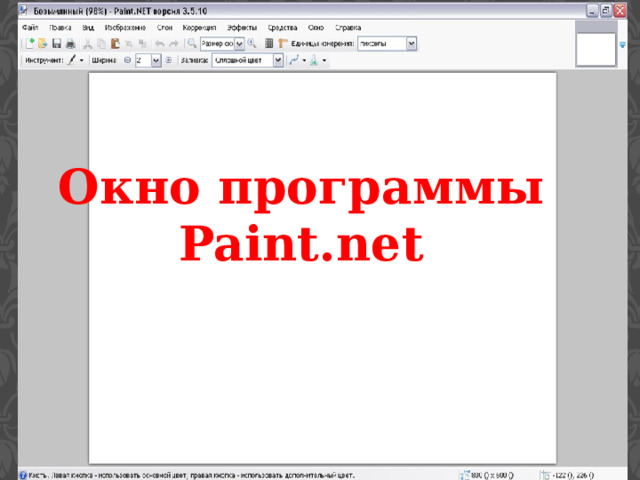Open the fill style dropdown

click(278, 60)
